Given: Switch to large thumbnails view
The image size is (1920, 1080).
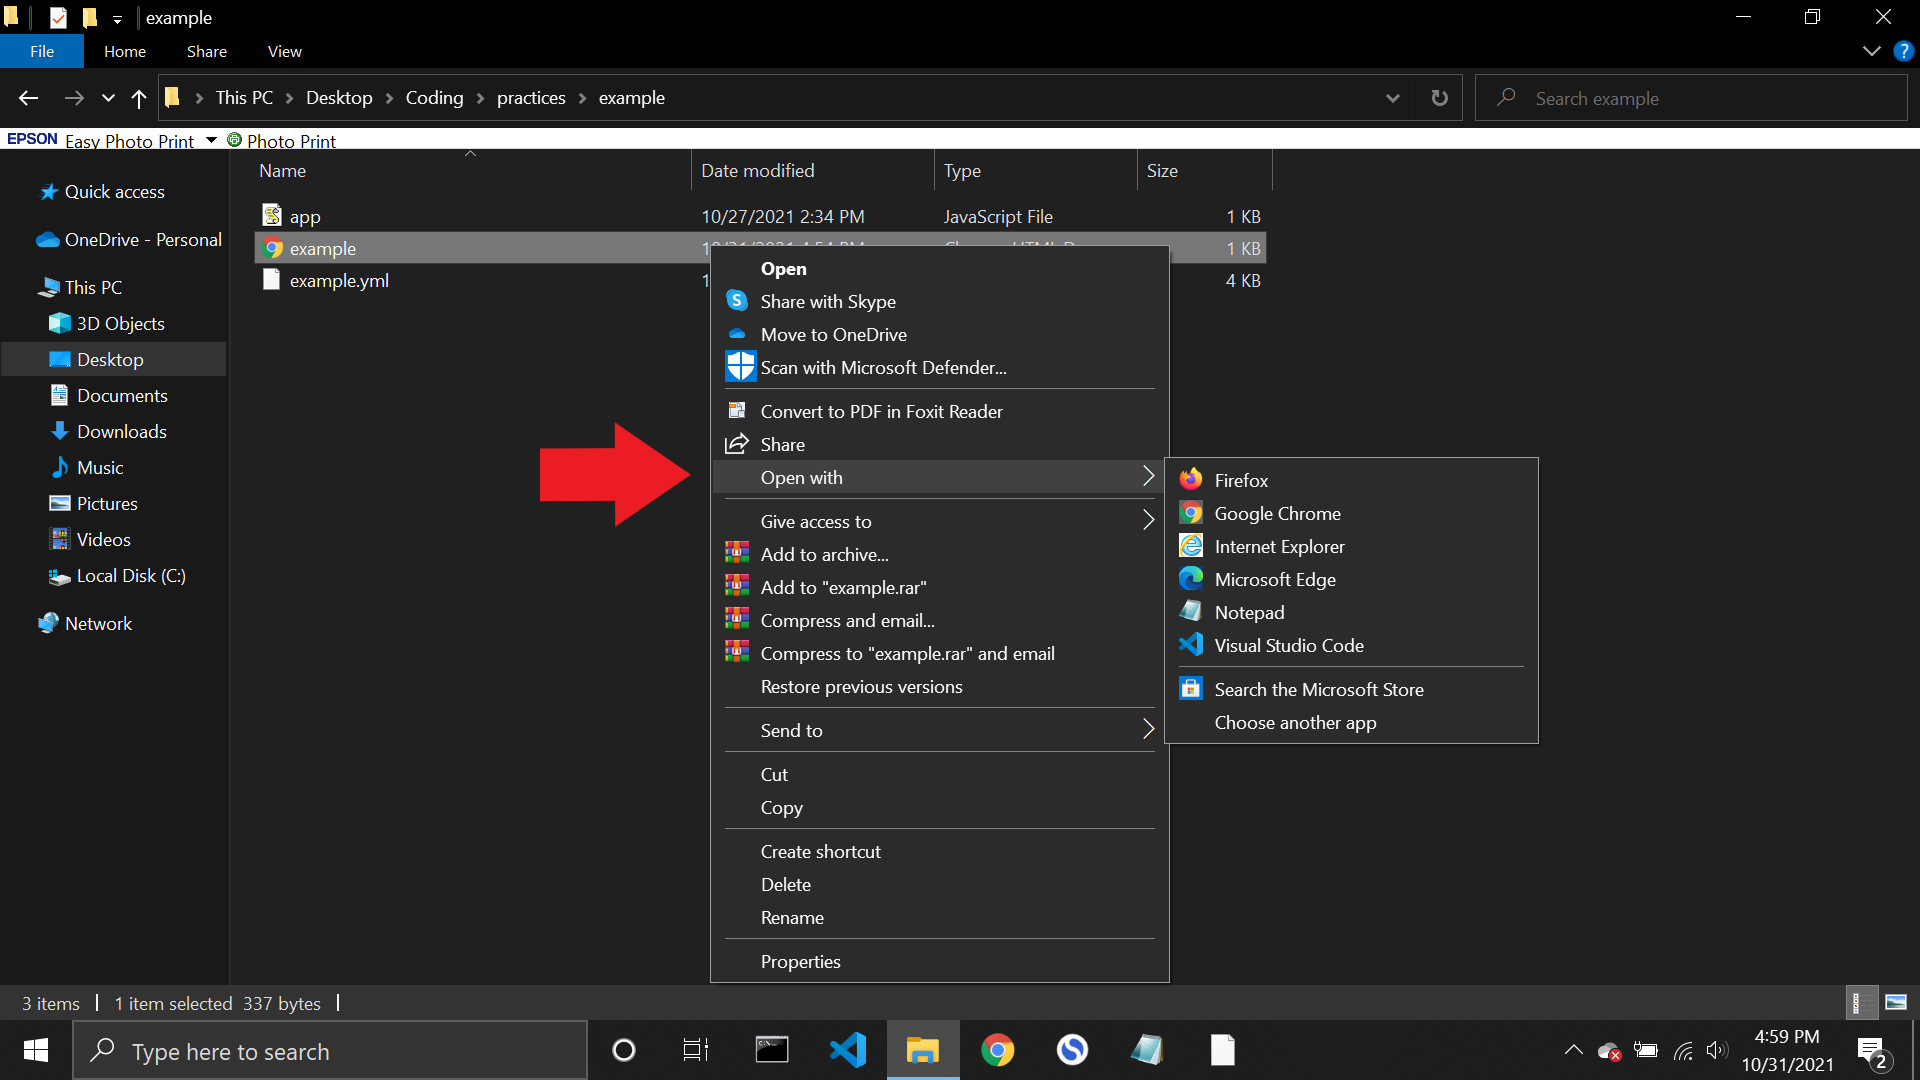Looking at the screenshot, I should pos(1896,1002).
